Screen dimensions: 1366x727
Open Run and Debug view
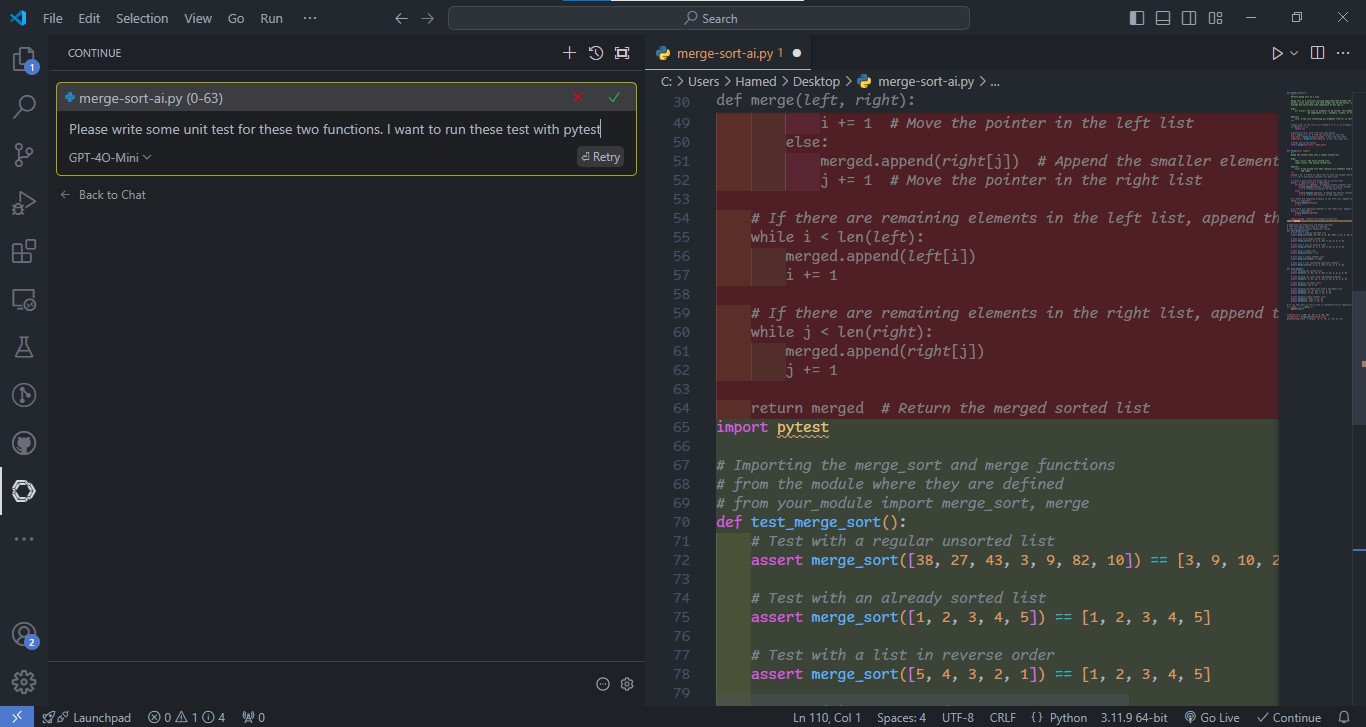[23, 204]
